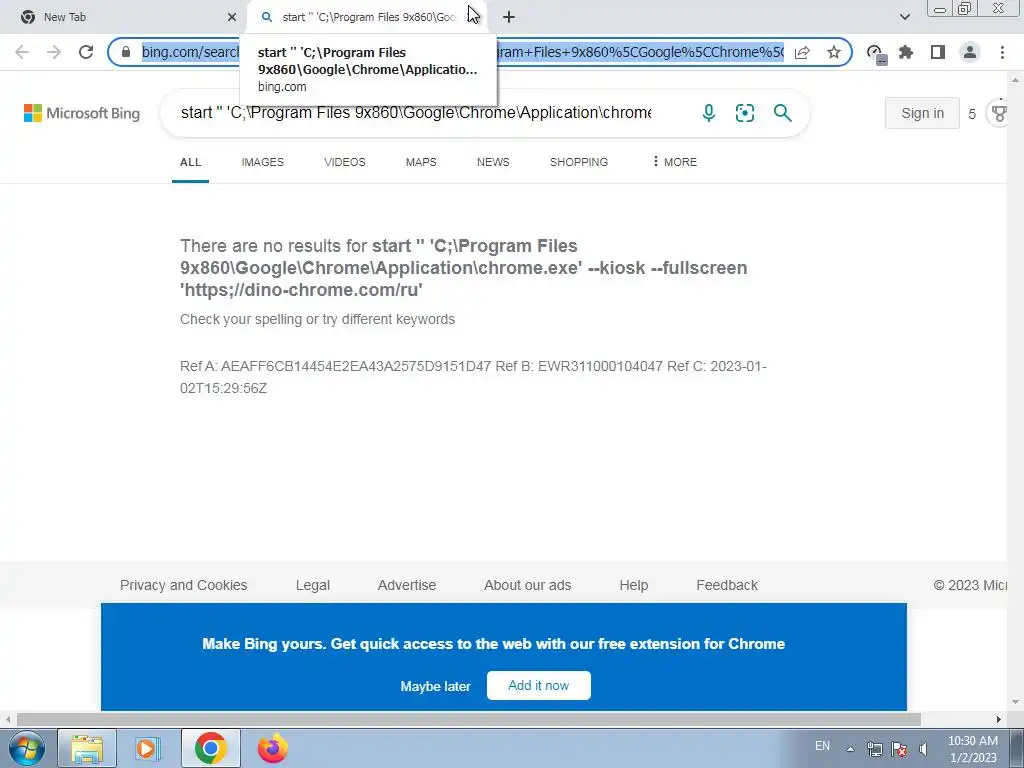The image size is (1024, 768).
Task: Open the Chrome profile avatar
Action: click(970, 52)
